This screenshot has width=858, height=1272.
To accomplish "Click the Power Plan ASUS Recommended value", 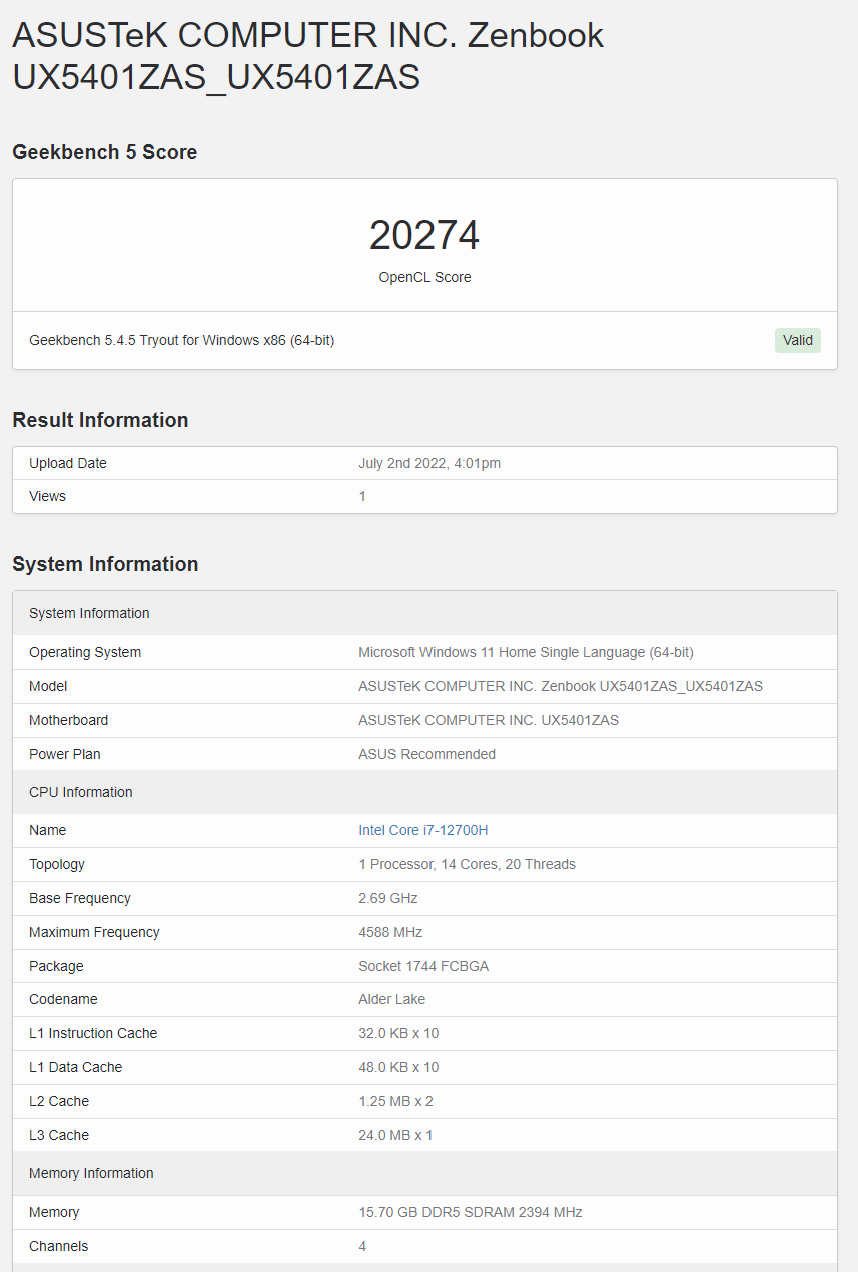I will tap(427, 754).
